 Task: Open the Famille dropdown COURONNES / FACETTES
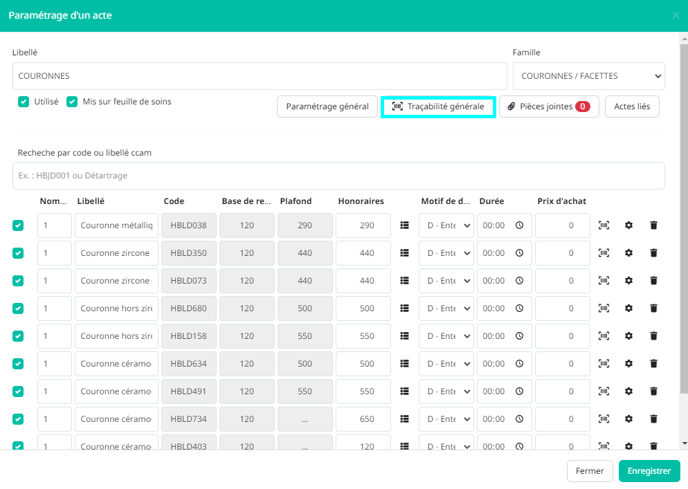click(x=589, y=76)
